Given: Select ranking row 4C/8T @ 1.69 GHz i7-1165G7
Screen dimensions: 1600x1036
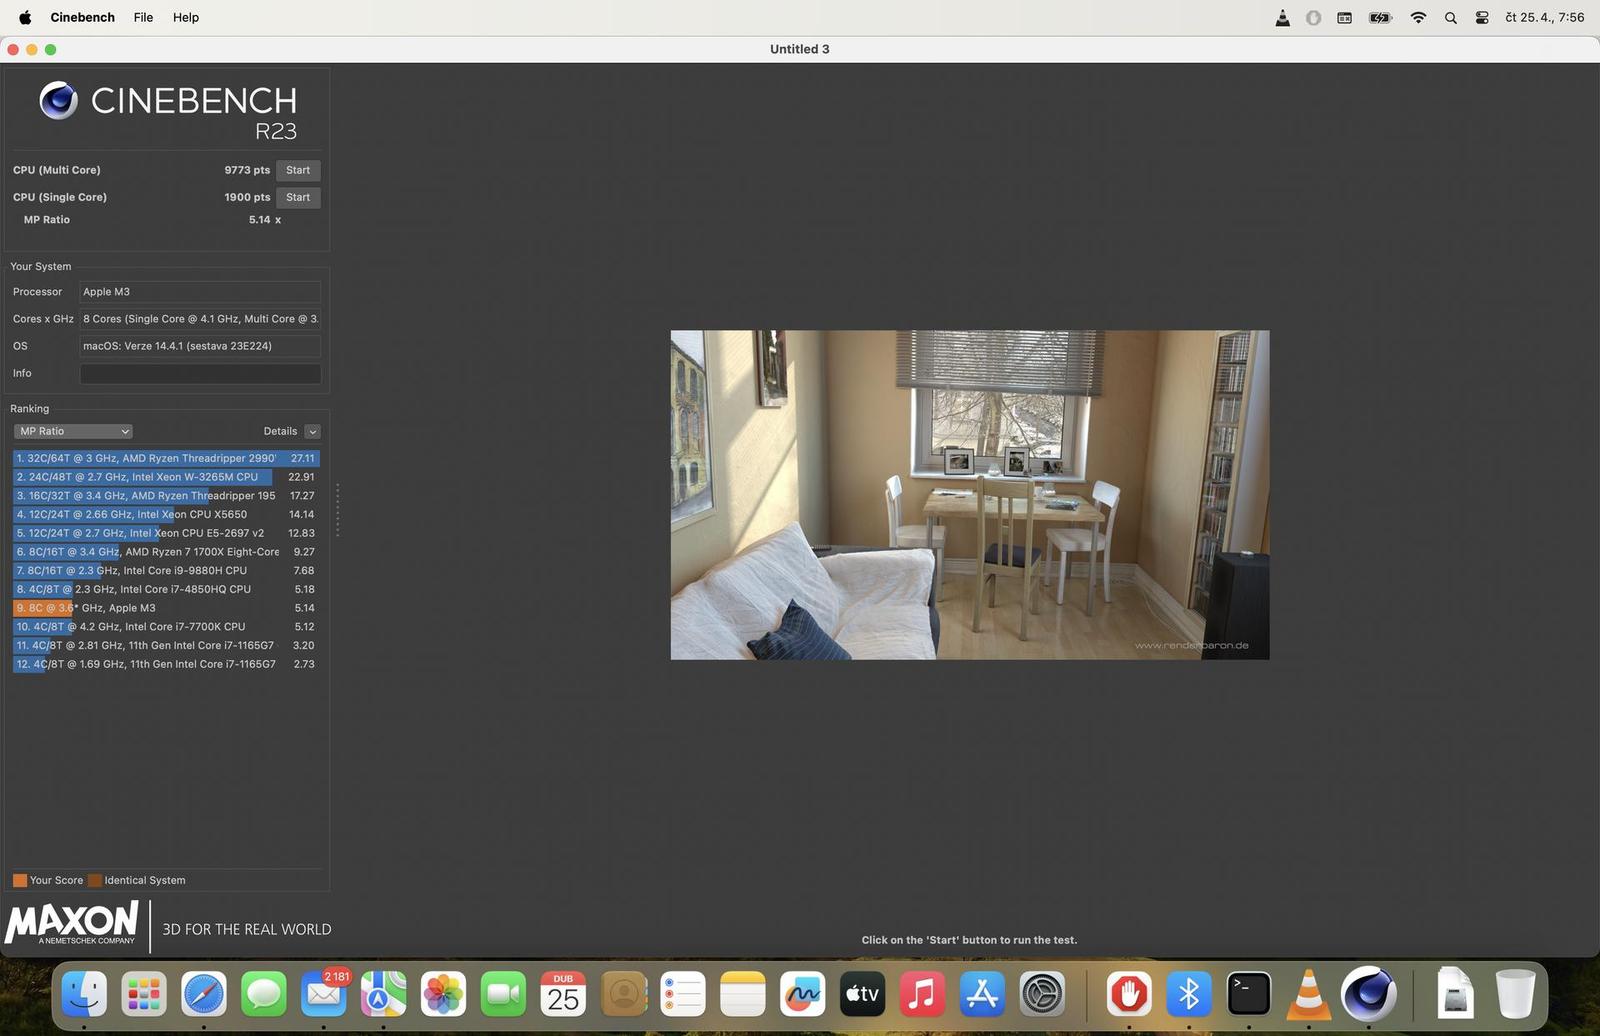Looking at the screenshot, I should (x=166, y=664).
